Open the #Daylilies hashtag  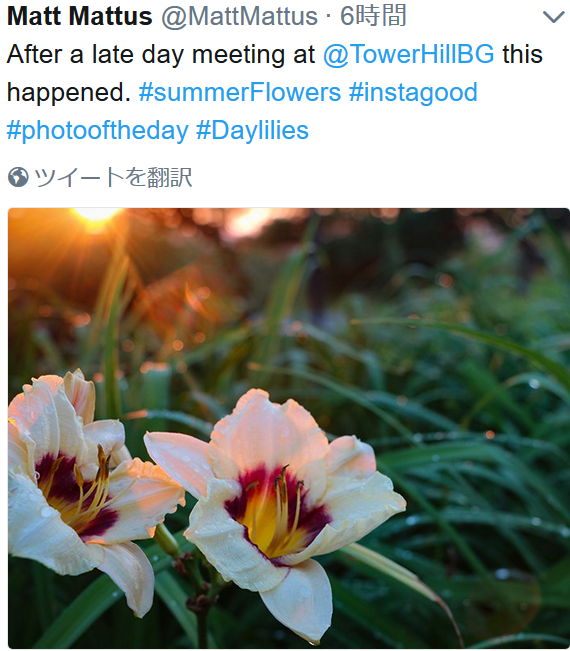[x=252, y=130]
